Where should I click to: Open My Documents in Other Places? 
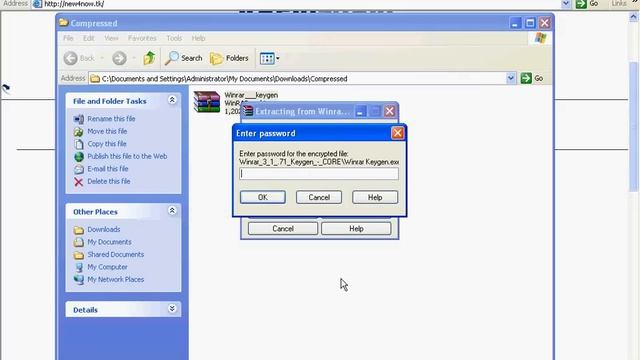[x=109, y=242]
